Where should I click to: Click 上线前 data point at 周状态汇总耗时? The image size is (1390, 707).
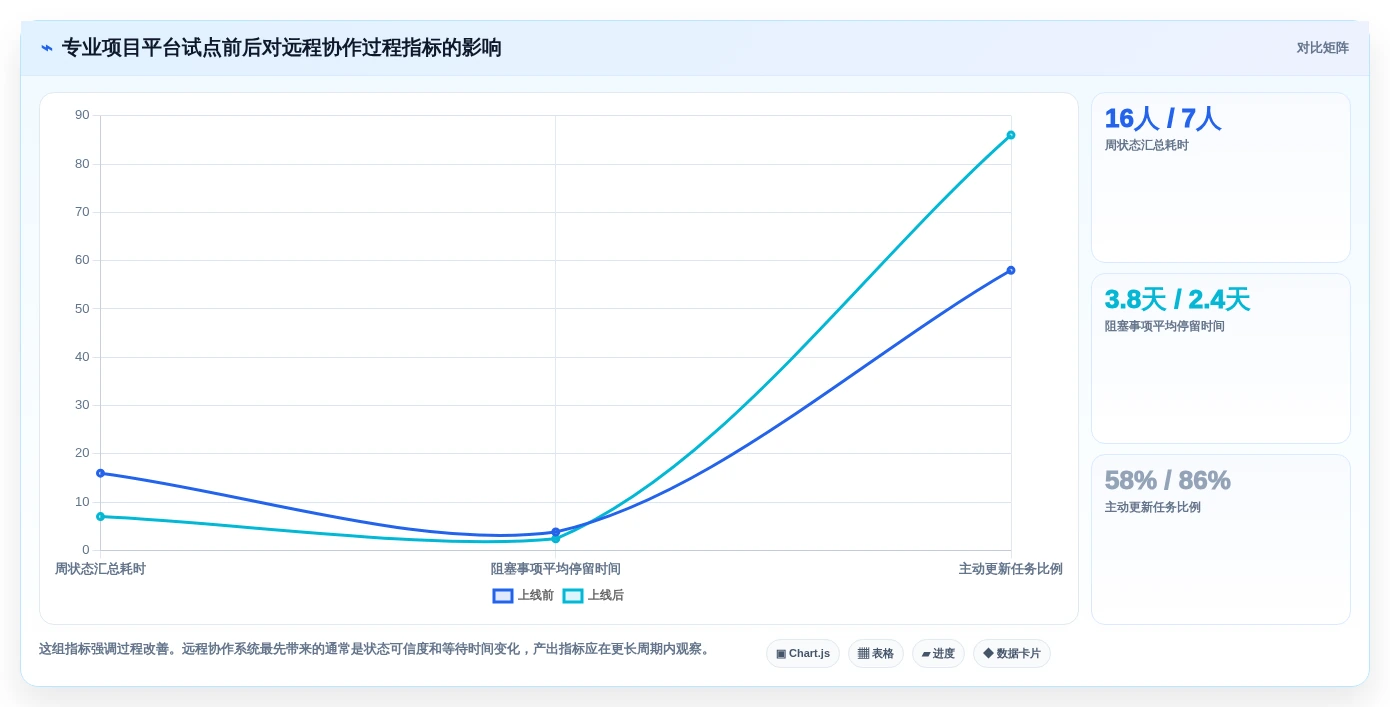click(x=100, y=473)
